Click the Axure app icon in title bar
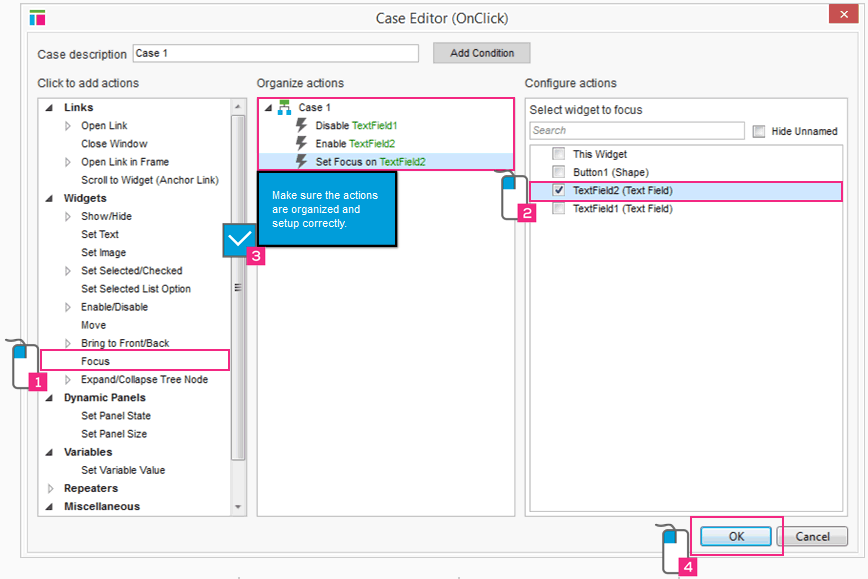Viewport: 868px width, 579px height. [x=38, y=17]
